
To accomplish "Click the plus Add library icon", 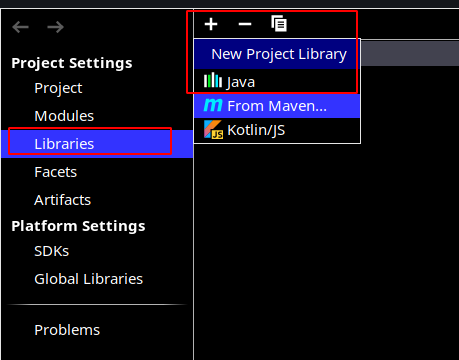I will click(x=211, y=24).
